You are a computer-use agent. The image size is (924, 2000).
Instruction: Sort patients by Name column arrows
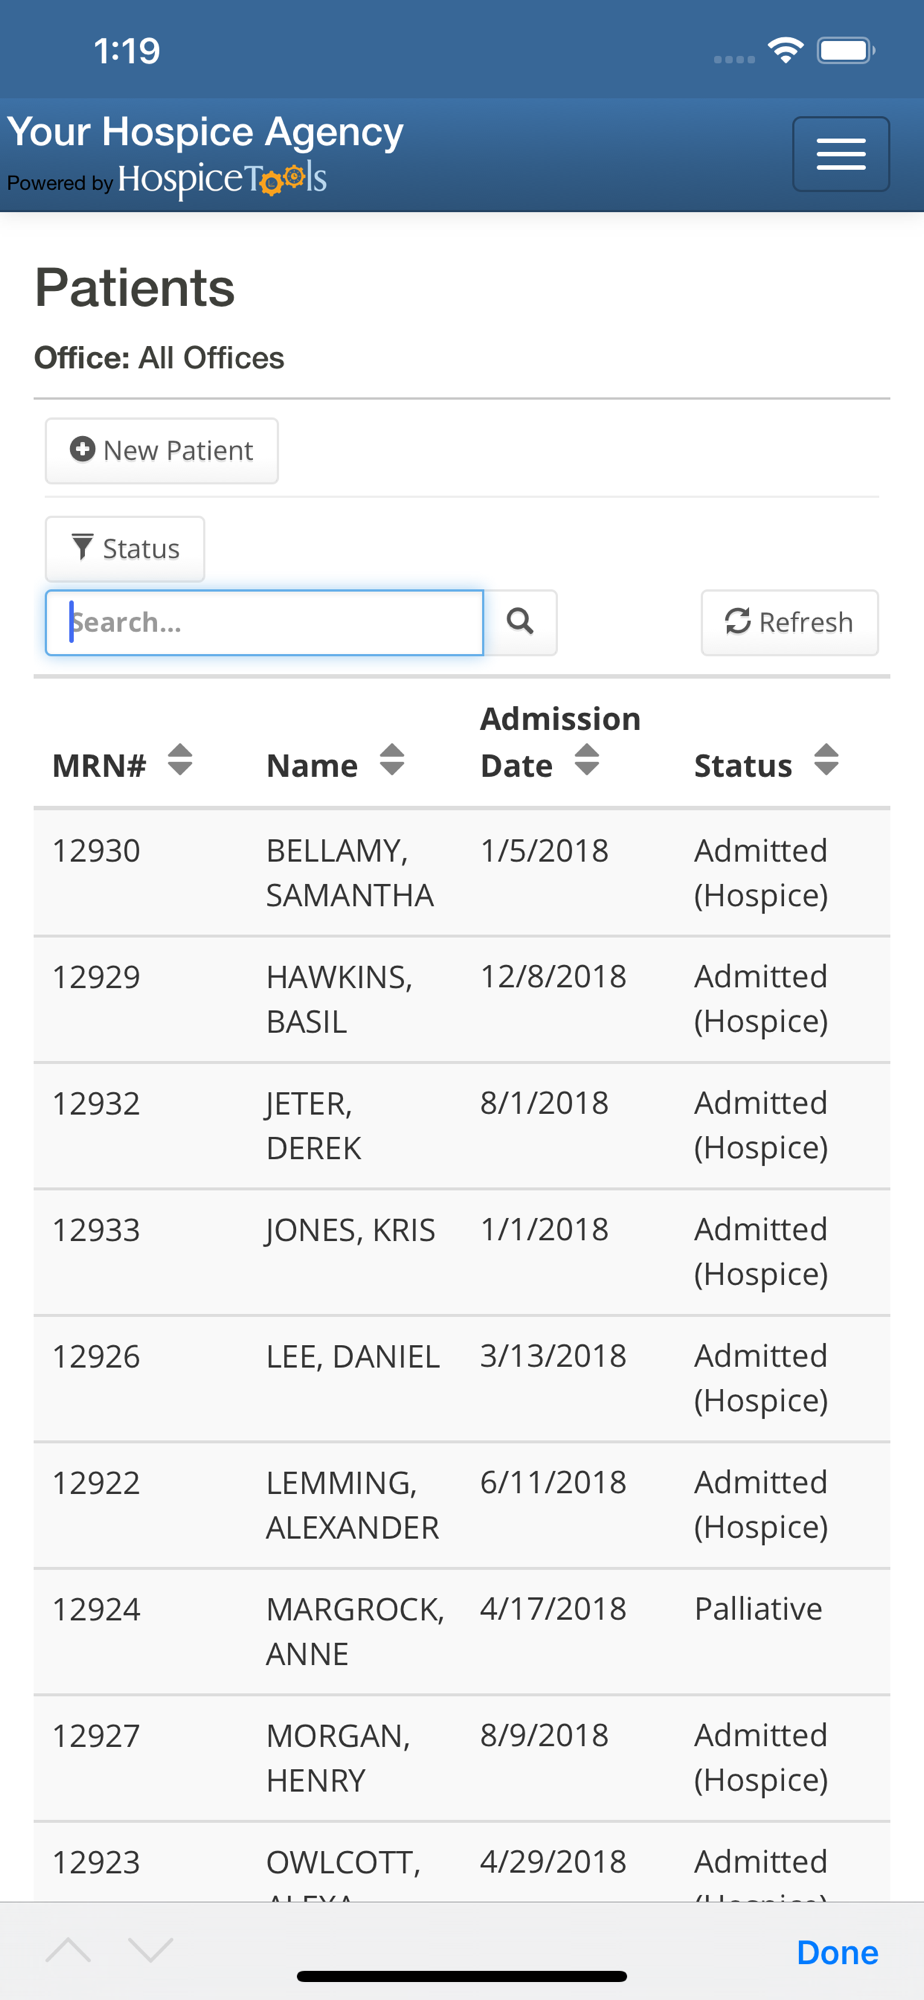coord(392,760)
